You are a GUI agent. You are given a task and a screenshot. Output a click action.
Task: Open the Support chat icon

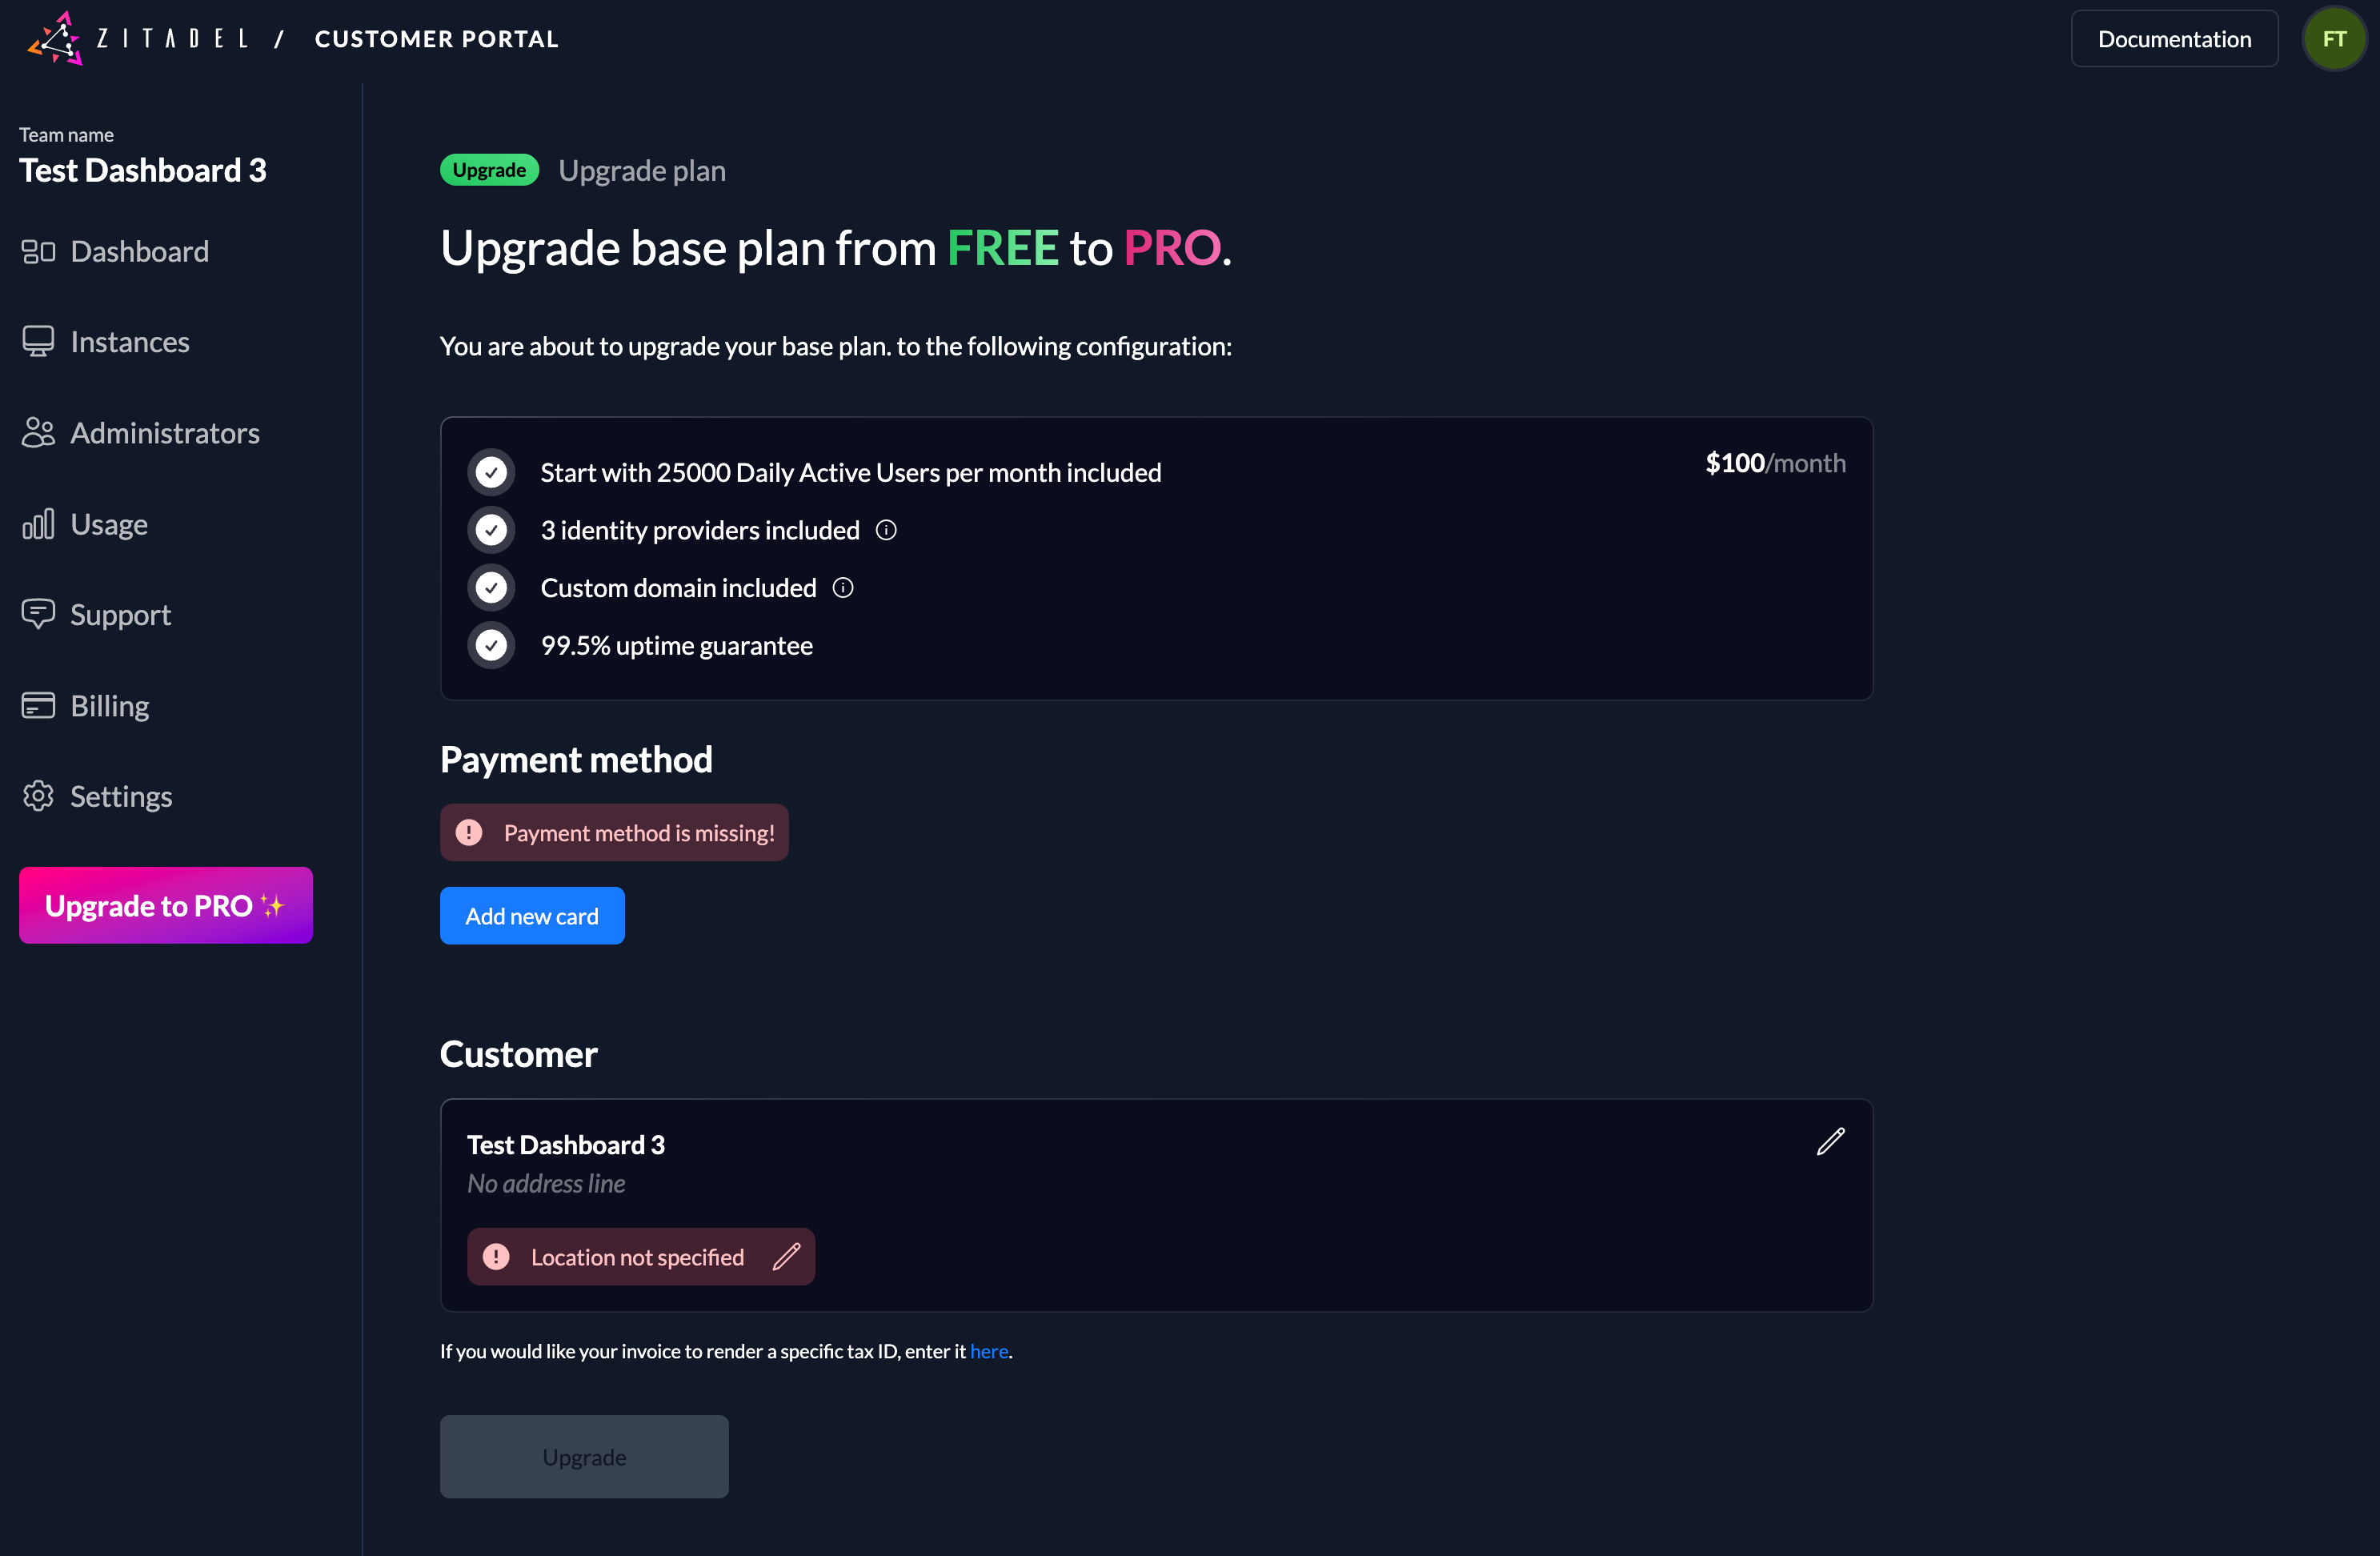[x=39, y=614]
